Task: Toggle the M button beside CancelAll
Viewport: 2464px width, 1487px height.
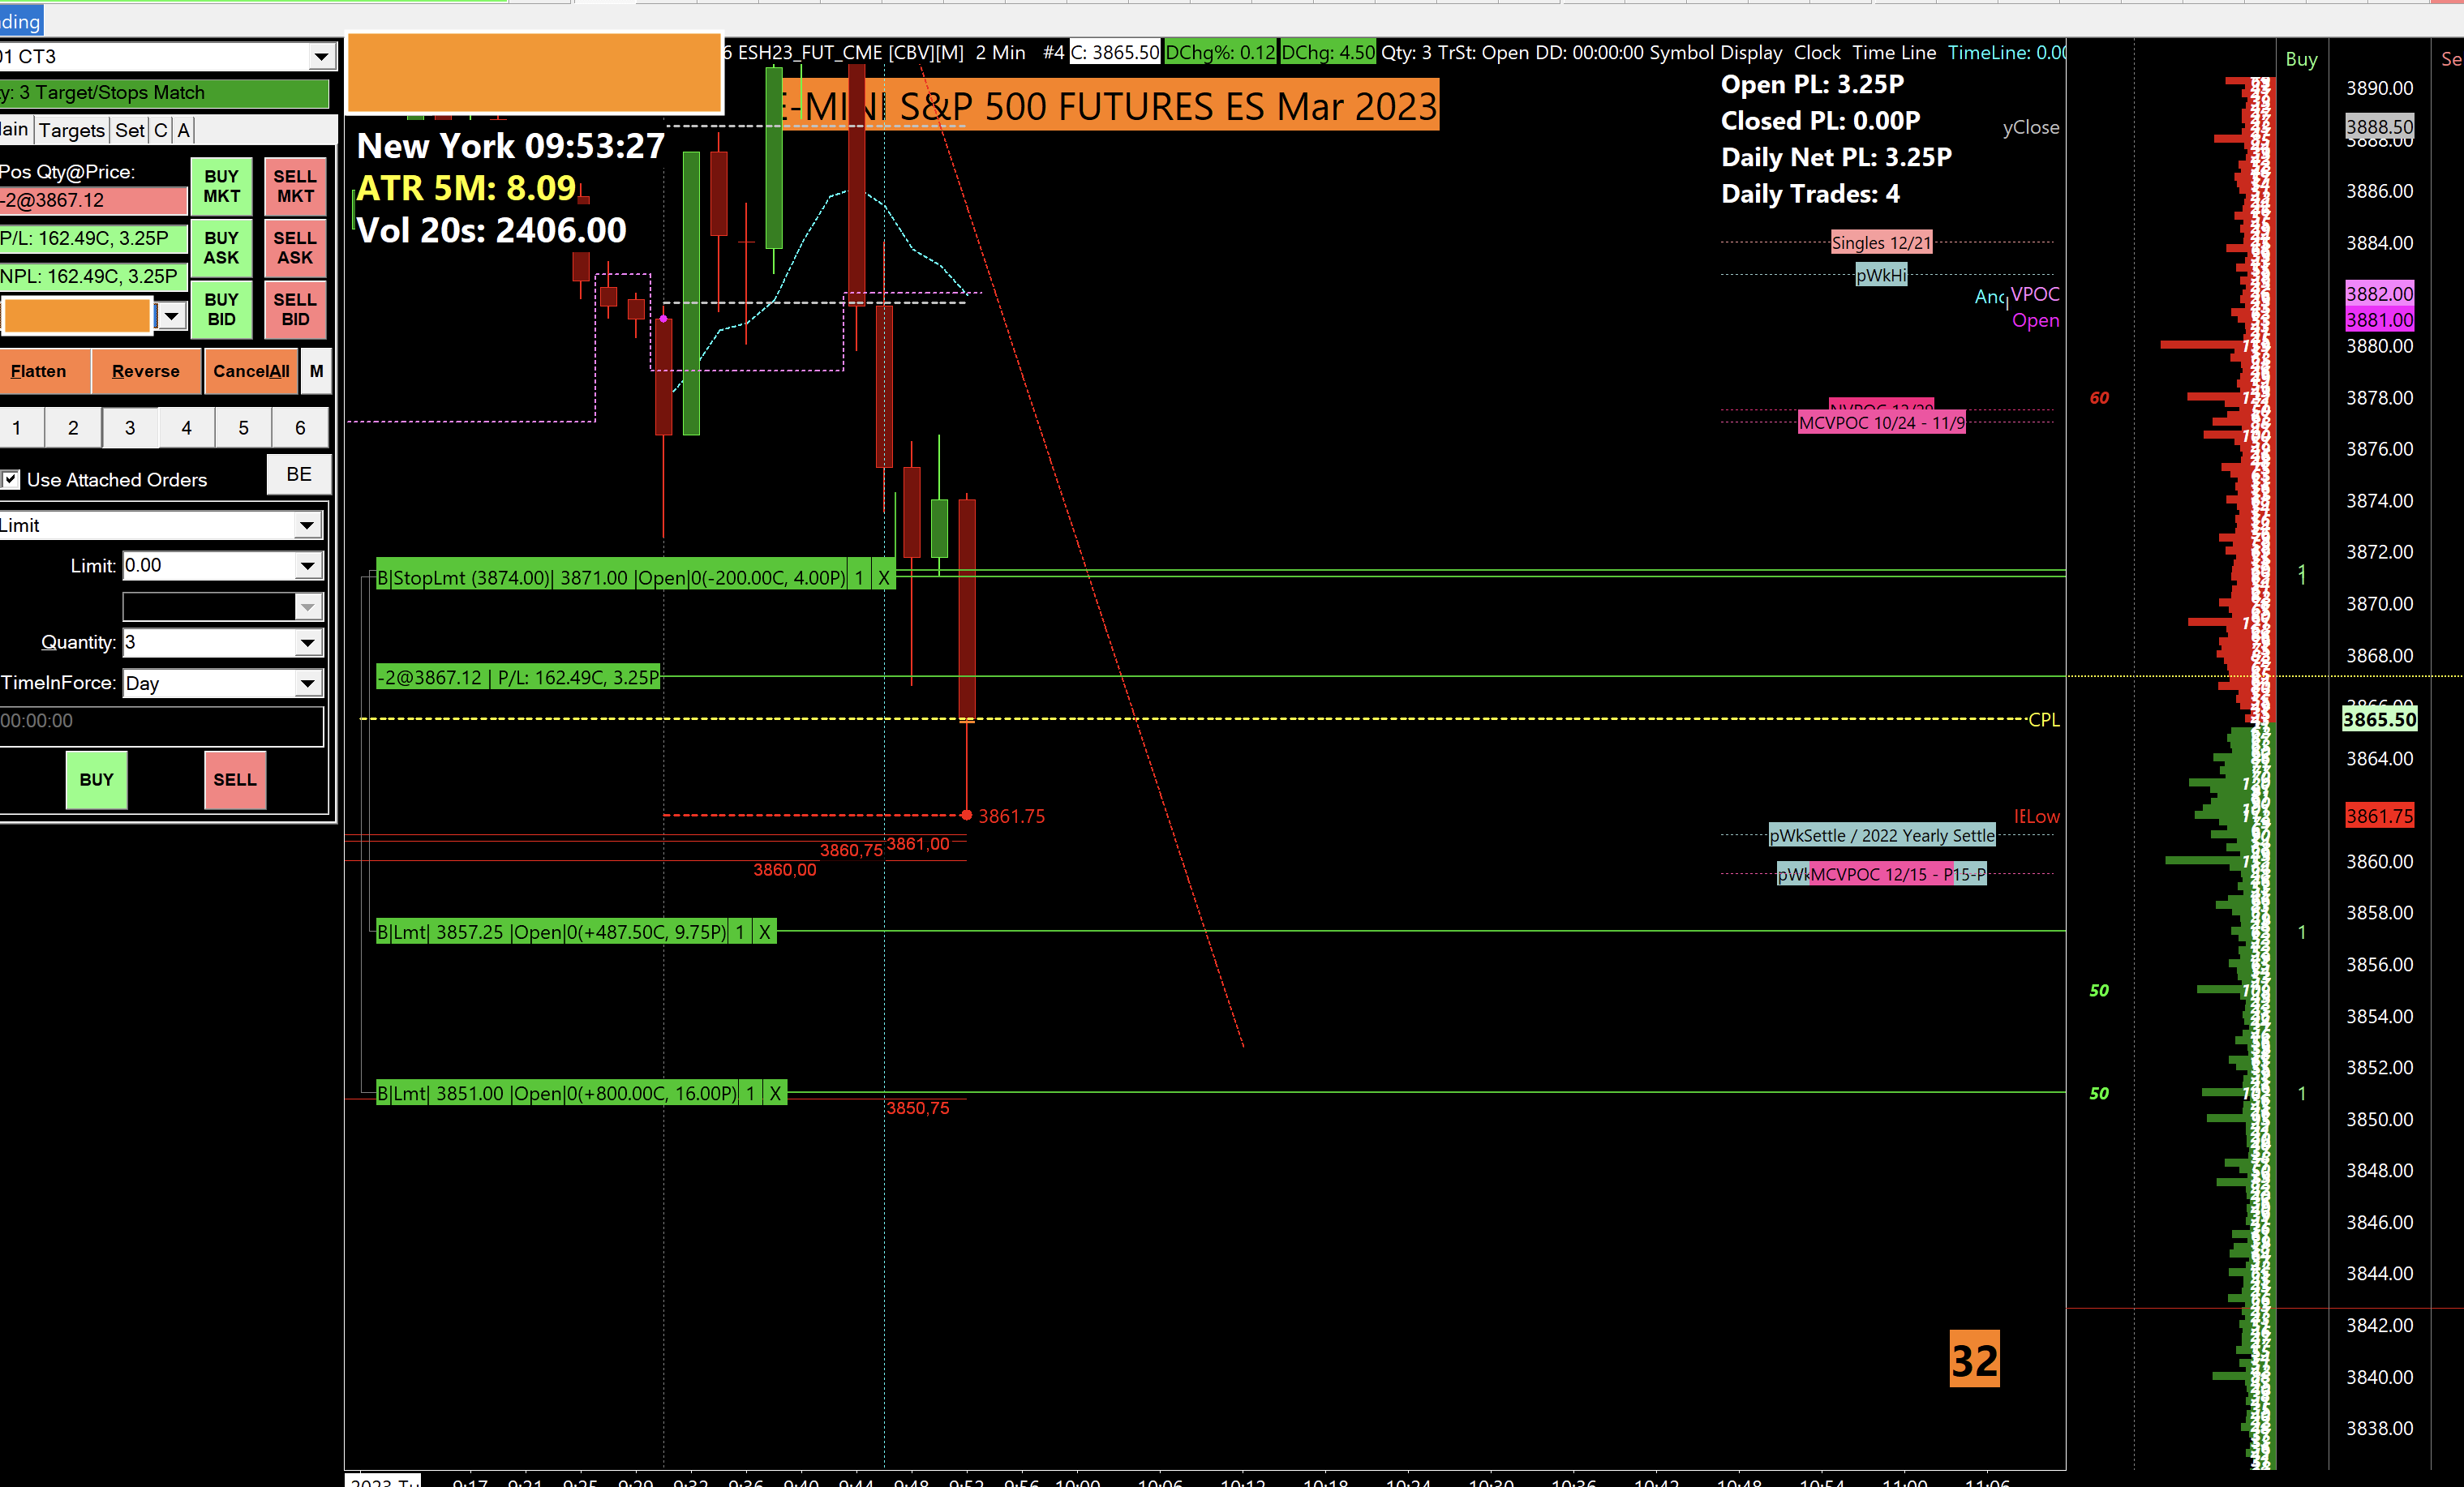Action: [316, 371]
